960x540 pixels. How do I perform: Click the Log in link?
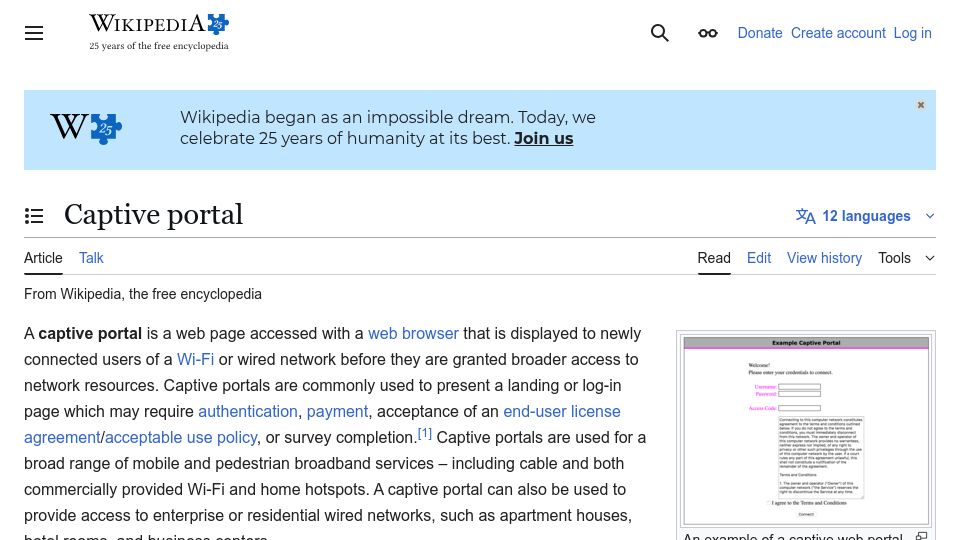912,33
